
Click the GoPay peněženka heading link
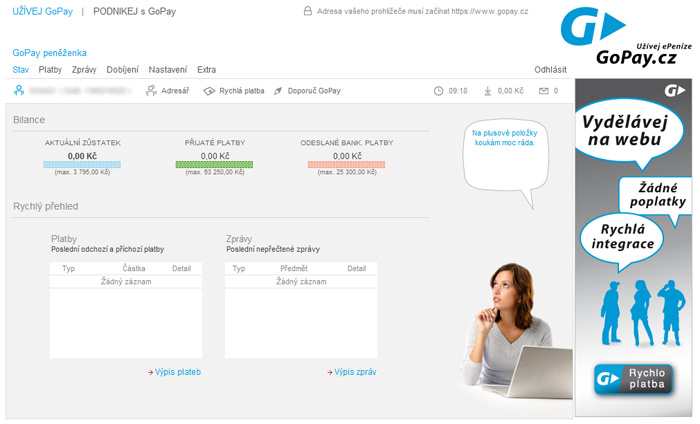tap(50, 53)
